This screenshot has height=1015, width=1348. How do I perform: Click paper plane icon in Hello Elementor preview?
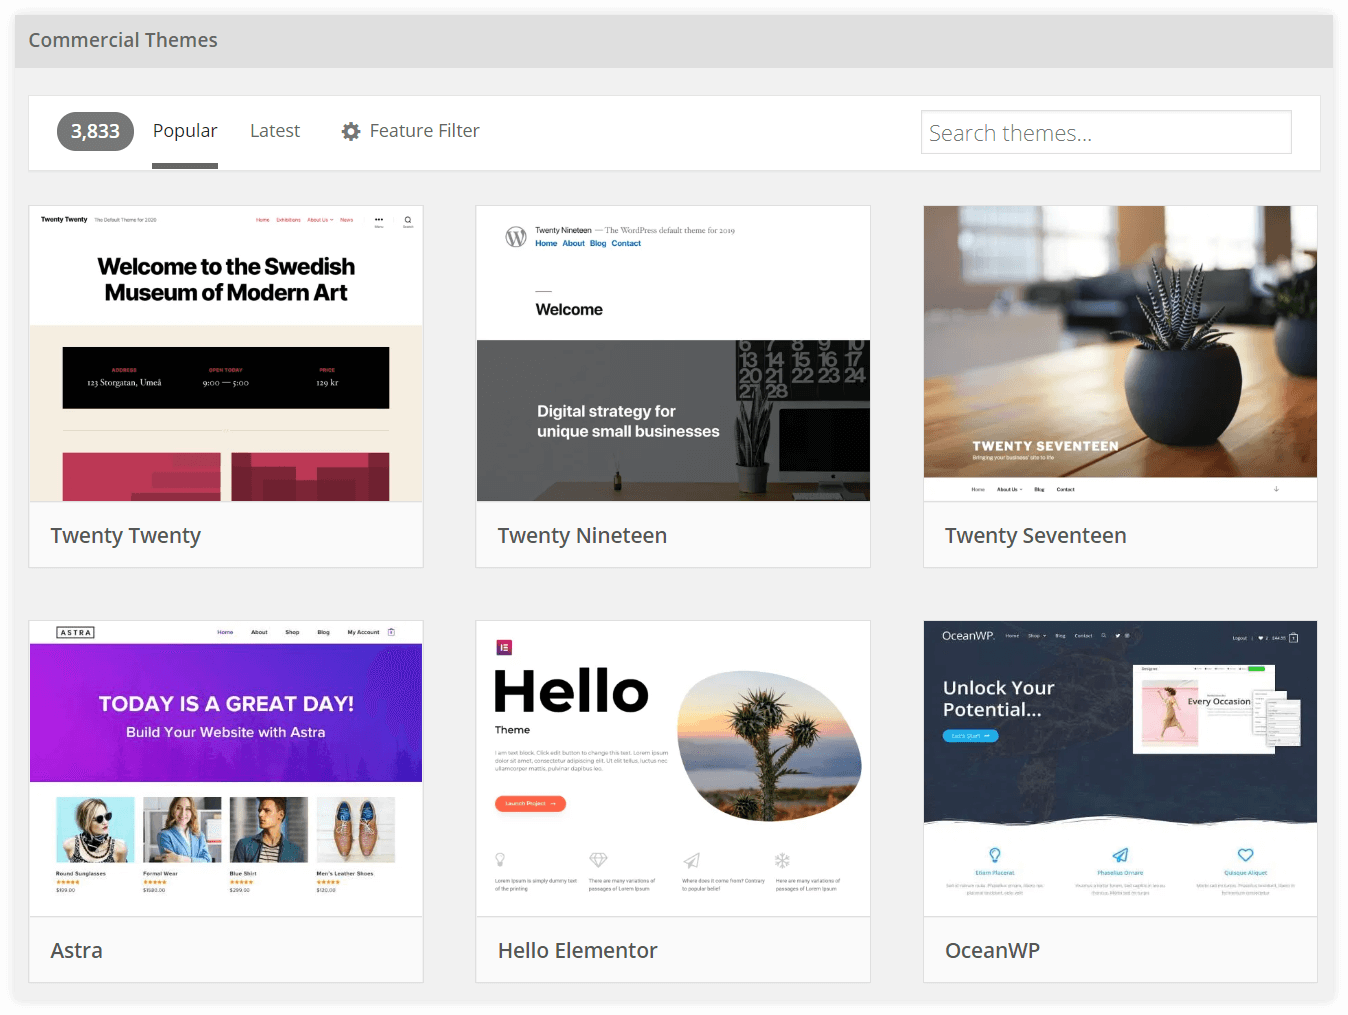[691, 860]
